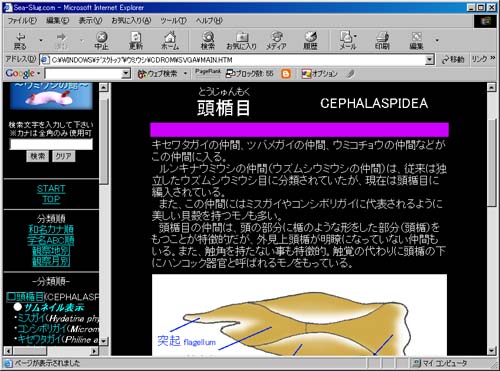Follow the START link in sidebar

pos(51,189)
